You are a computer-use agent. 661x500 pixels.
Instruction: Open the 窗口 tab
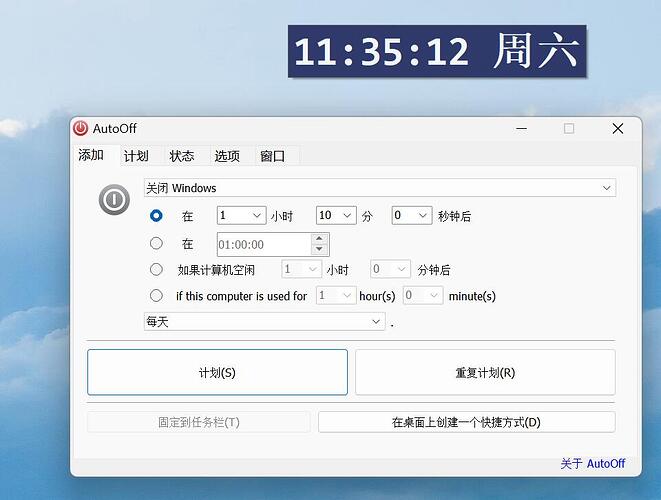click(x=272, y=156)
